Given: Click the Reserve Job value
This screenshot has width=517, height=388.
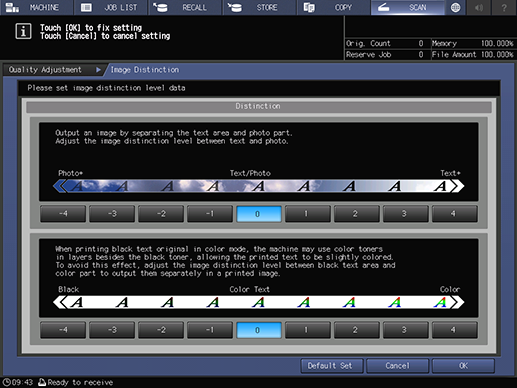Looking at the screenshot, I should pos(421,55).
